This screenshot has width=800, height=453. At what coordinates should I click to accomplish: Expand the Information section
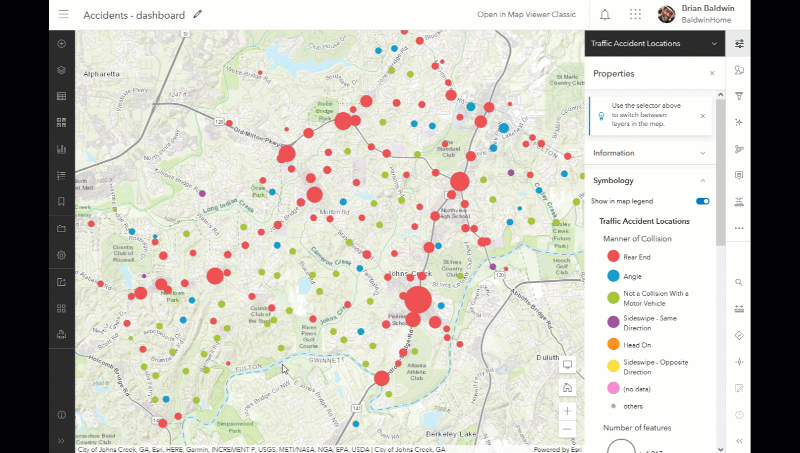pos(651,153)
